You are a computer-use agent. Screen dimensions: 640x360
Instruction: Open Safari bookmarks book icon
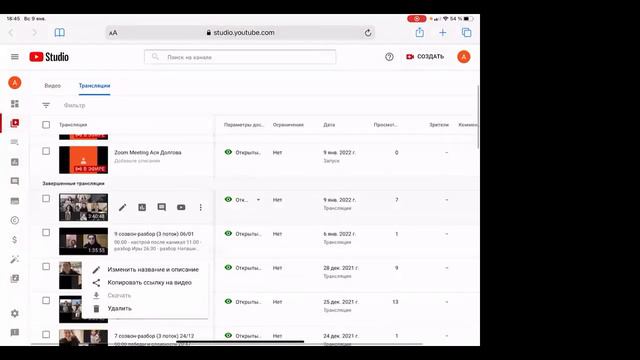(60, 32)
